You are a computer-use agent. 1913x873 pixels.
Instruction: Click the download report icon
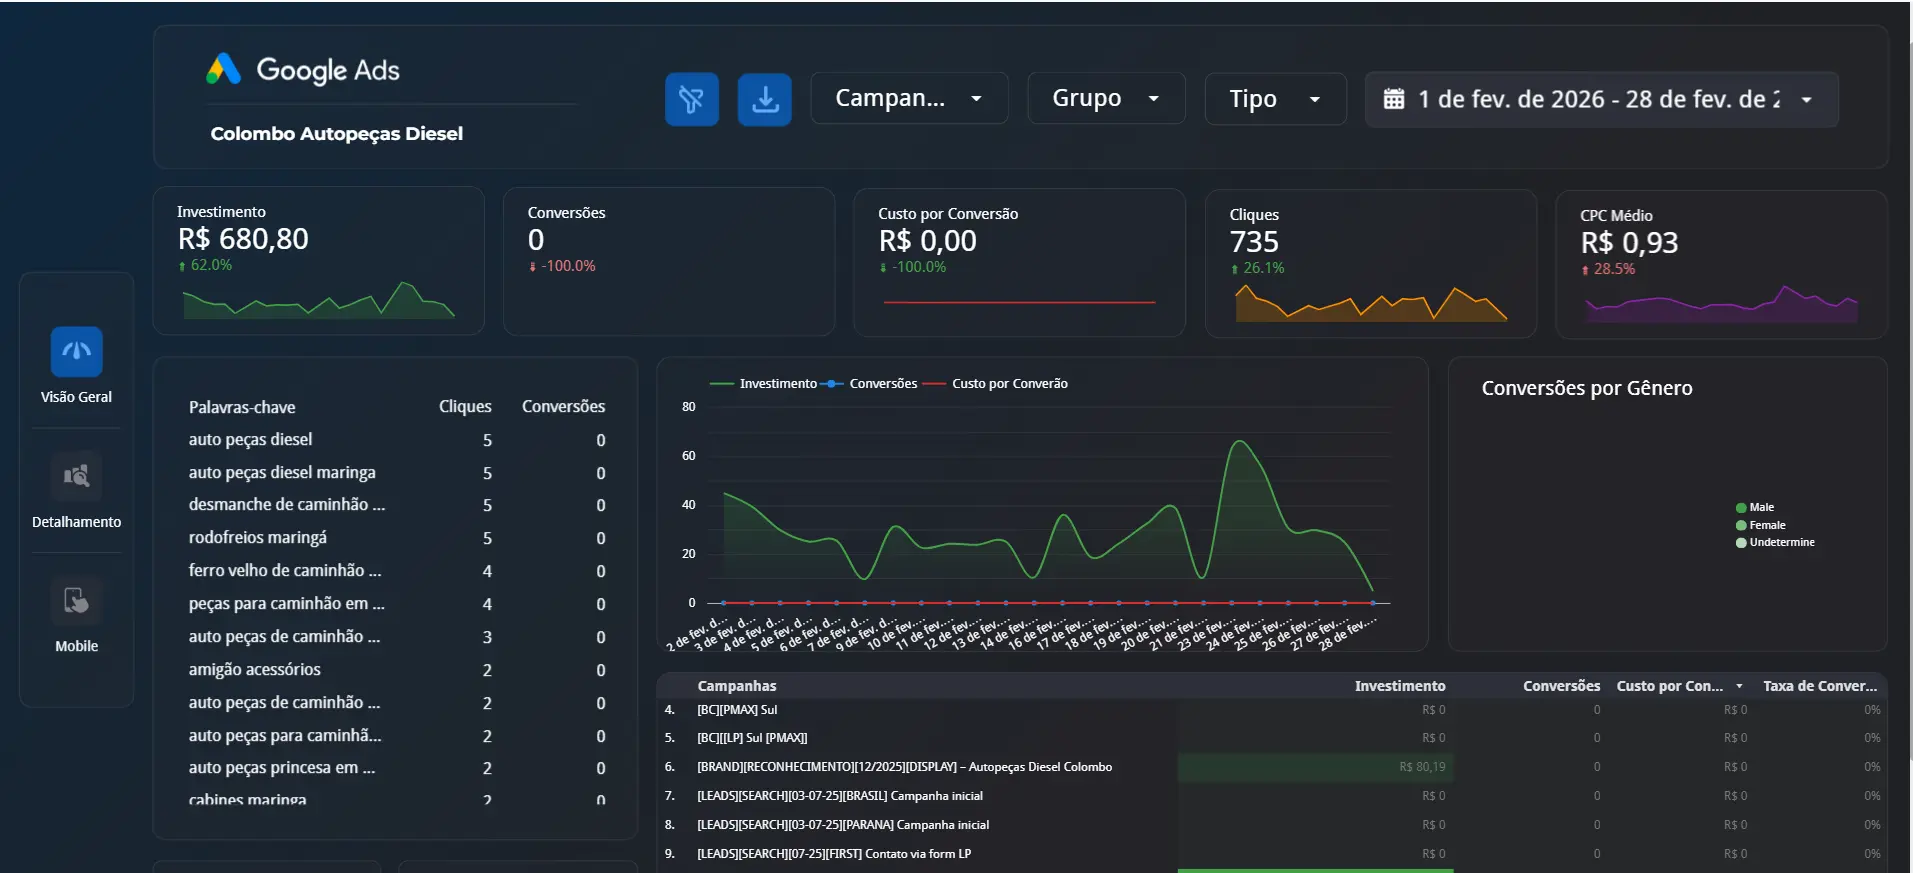pos(764,99)
